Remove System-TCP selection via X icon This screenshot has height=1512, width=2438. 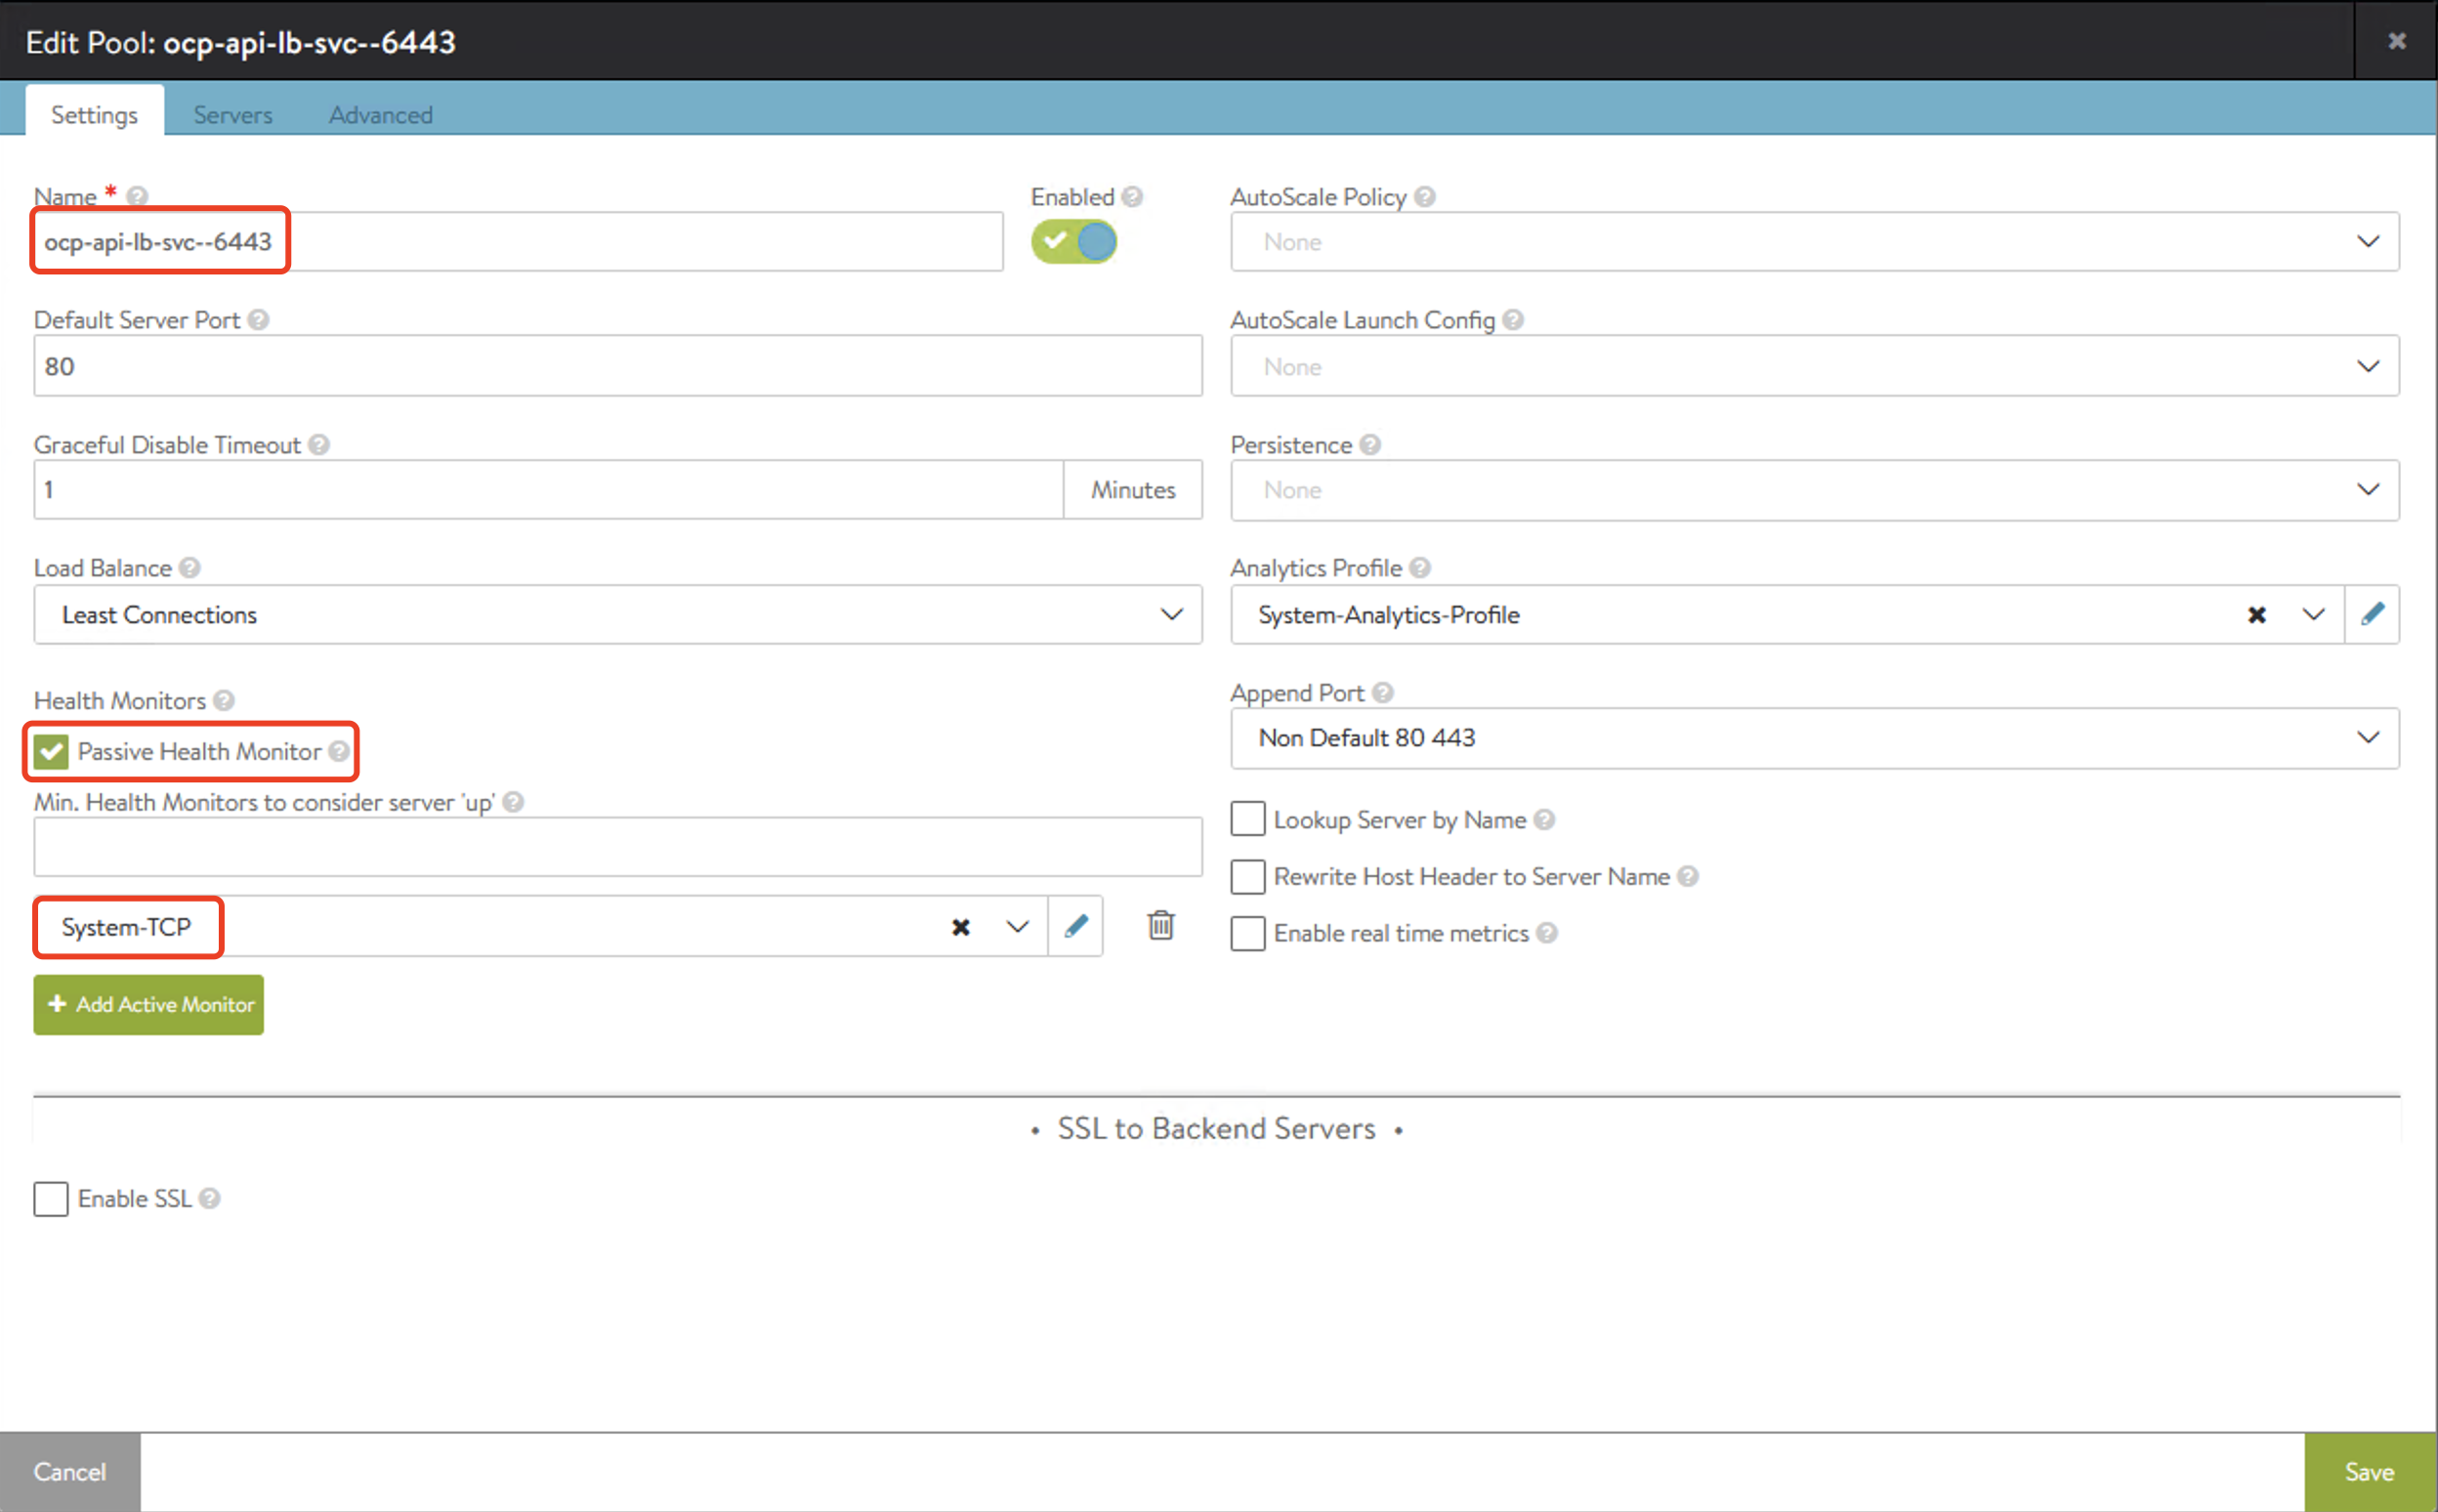[x=960, y=927]
